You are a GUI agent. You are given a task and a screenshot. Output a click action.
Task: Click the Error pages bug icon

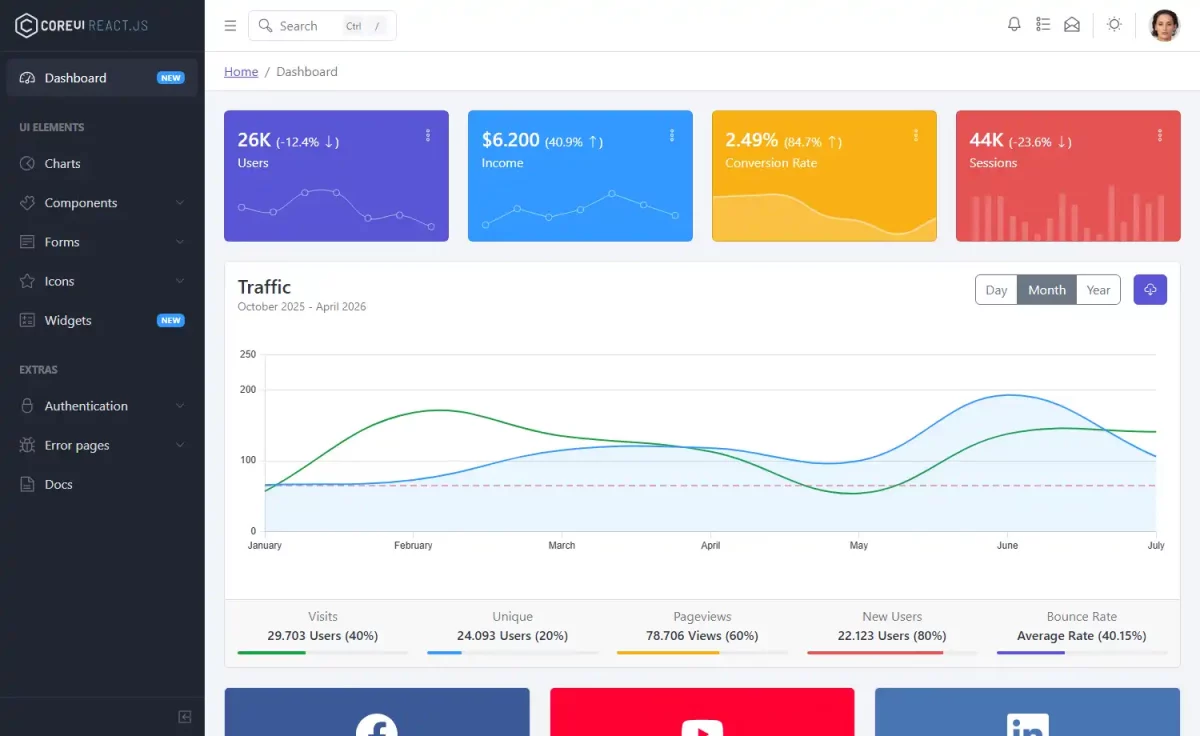(27, 445)
